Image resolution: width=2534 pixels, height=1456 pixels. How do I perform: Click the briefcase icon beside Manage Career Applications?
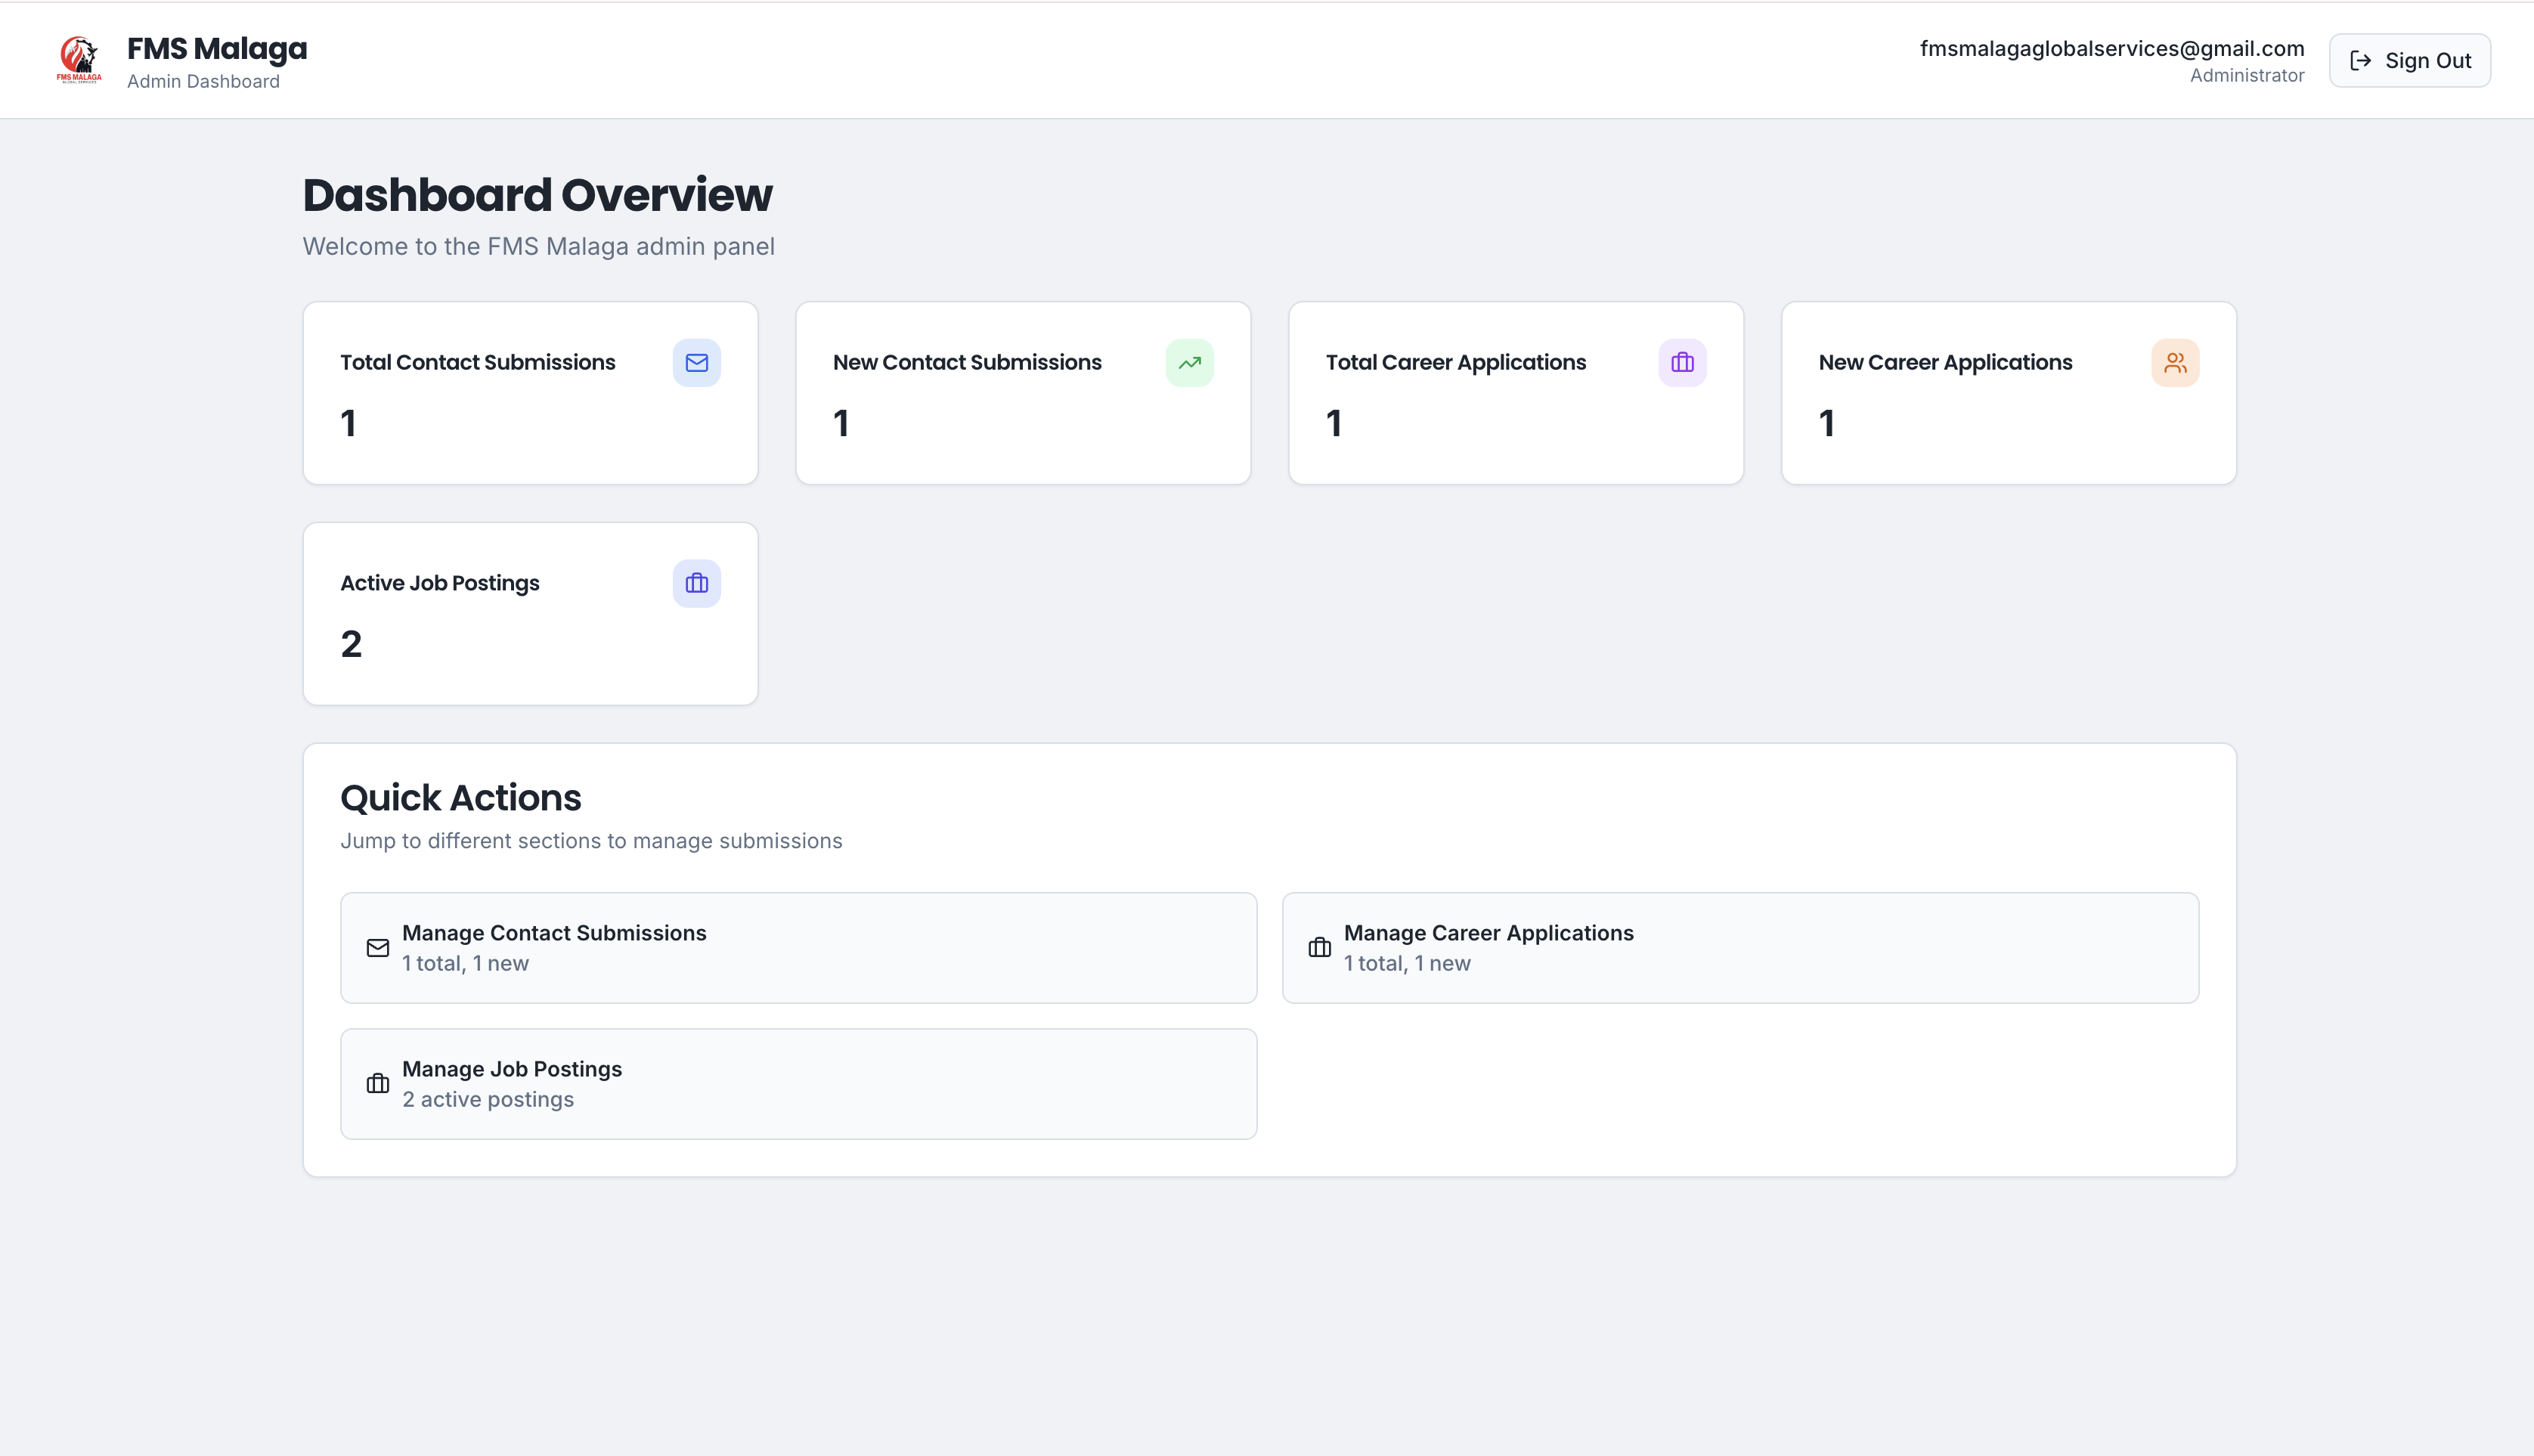[x=1319, y=948]
